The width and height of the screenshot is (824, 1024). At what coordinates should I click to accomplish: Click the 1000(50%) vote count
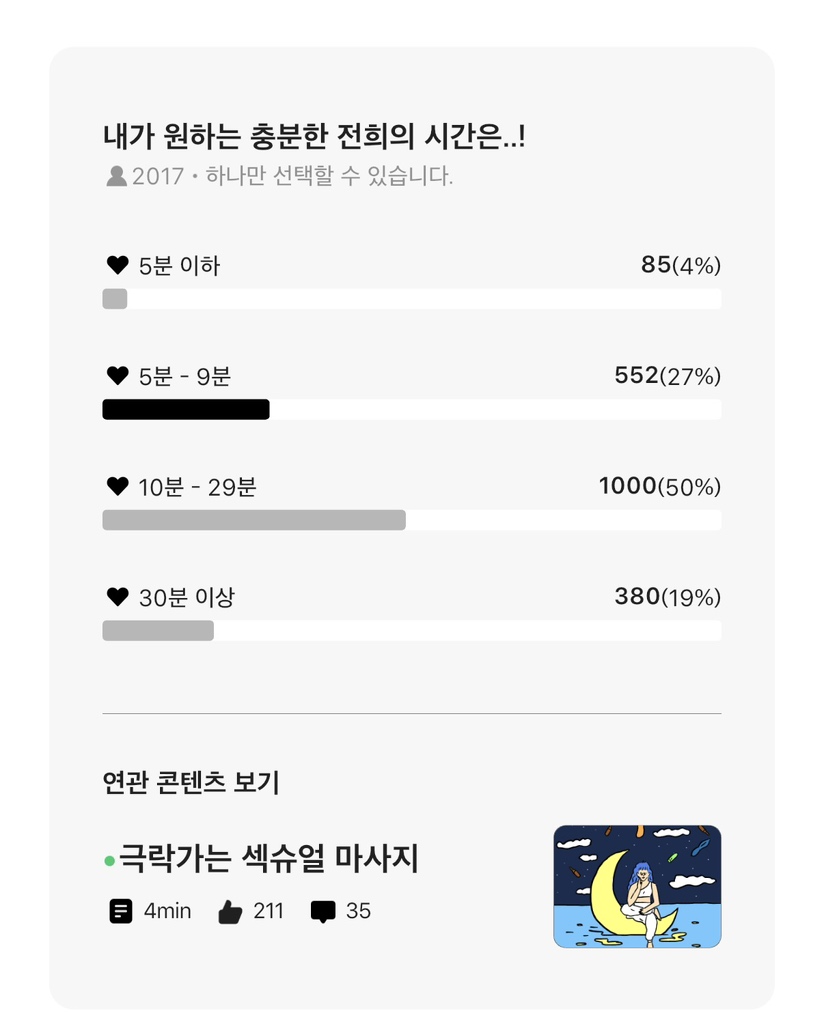659,487
